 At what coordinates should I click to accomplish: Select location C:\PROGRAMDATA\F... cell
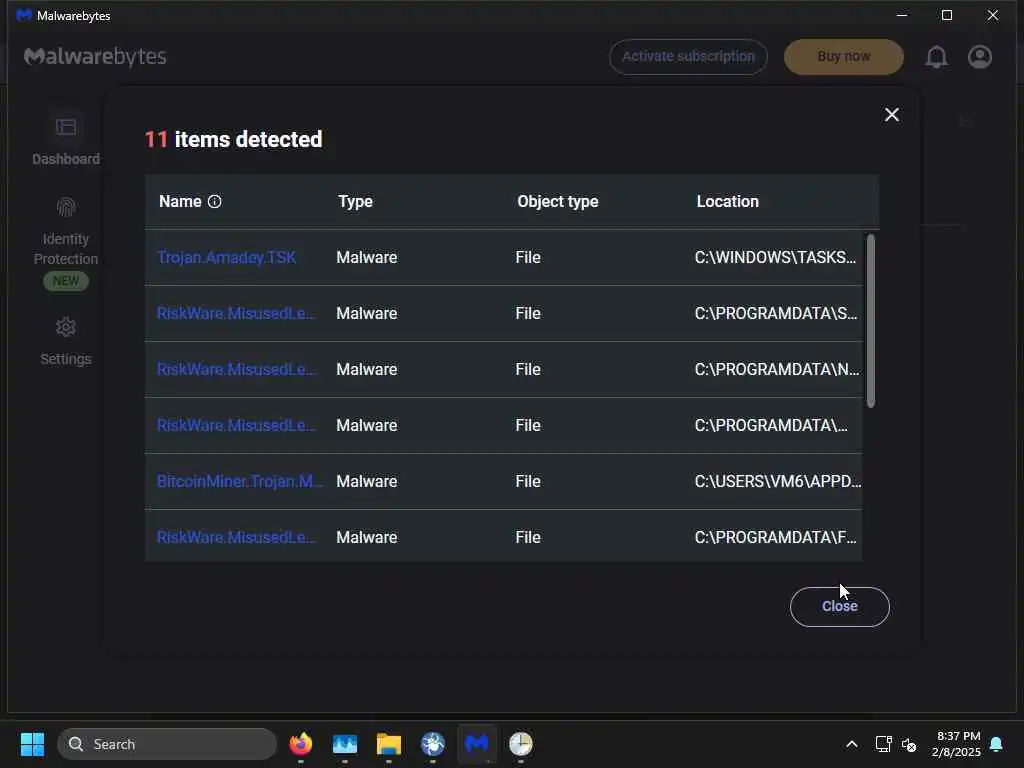775,537
